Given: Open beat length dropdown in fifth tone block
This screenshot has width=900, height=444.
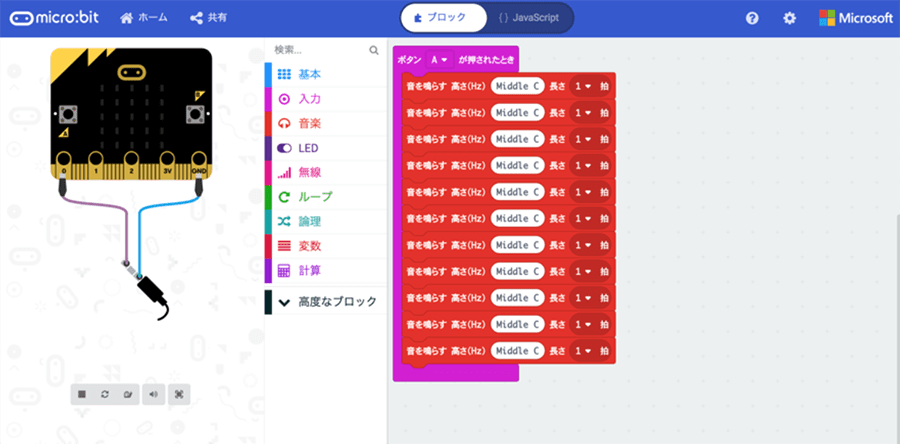Looking at the screenshot, I should [x=584, y=192].
